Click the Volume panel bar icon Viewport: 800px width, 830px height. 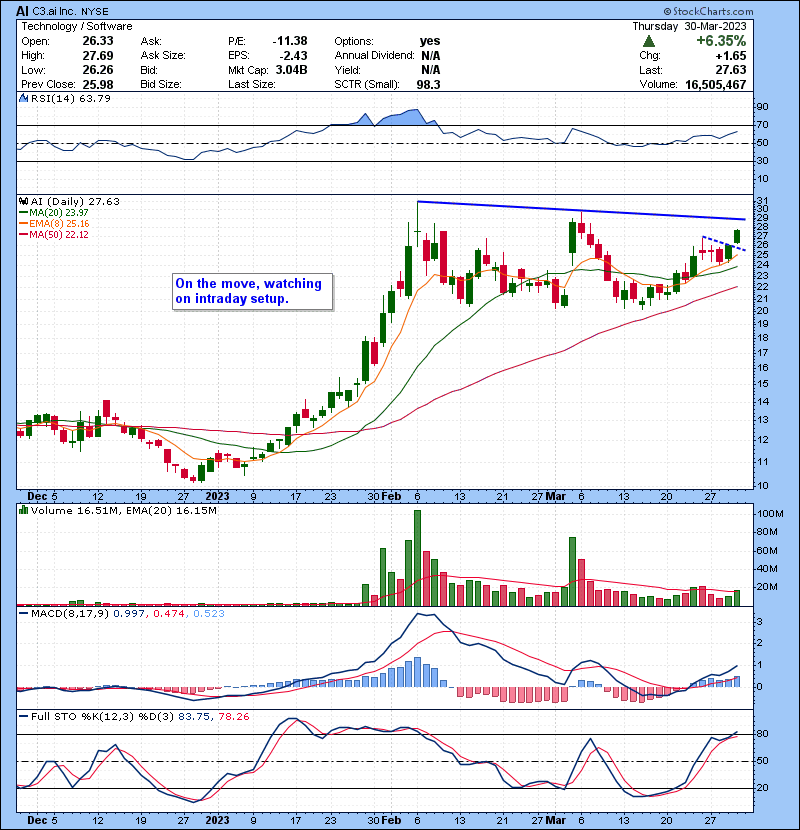click(23, 510)
